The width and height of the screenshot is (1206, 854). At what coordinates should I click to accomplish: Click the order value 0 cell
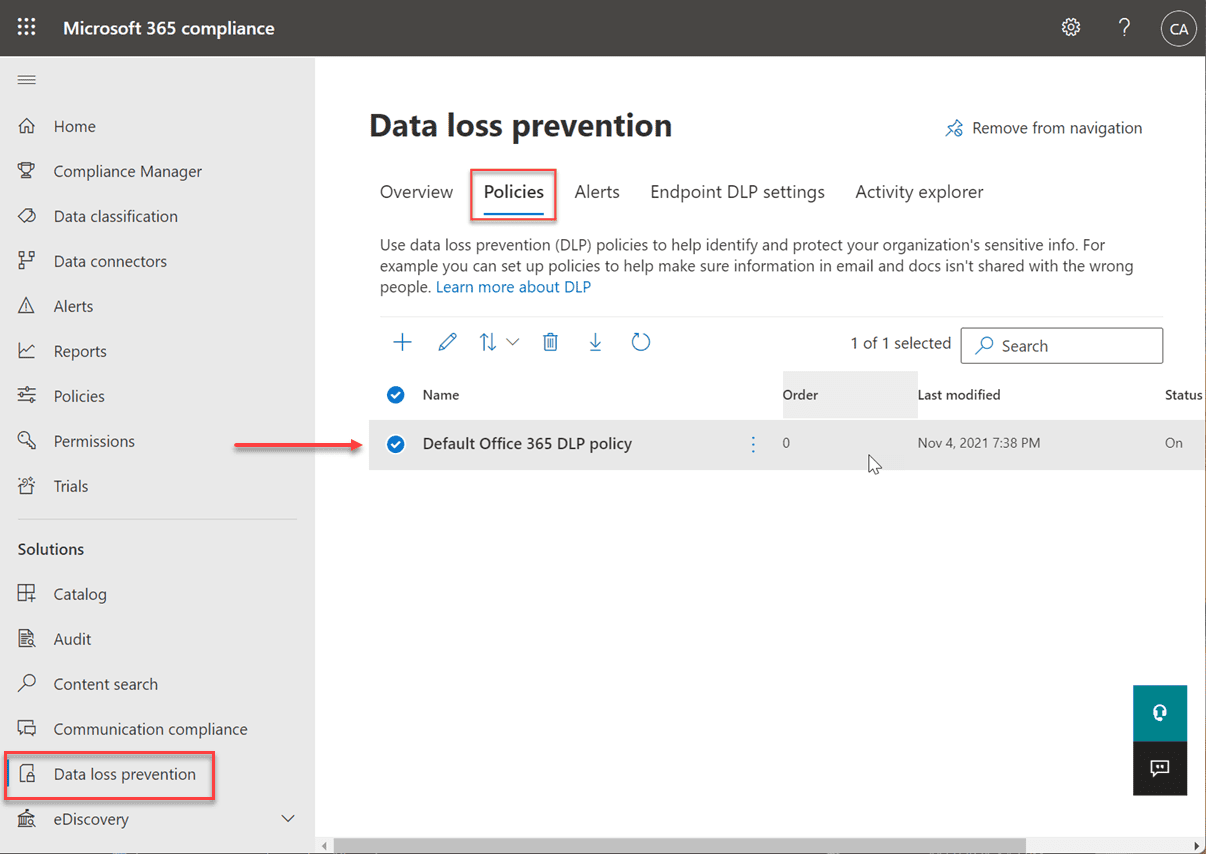(786, 443)
